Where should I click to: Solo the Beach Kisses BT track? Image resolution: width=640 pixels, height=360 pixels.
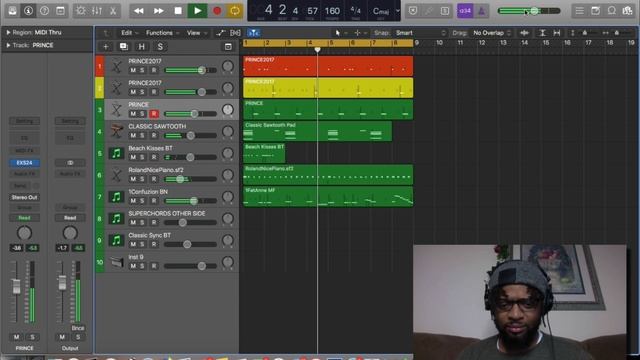point(142,157)
